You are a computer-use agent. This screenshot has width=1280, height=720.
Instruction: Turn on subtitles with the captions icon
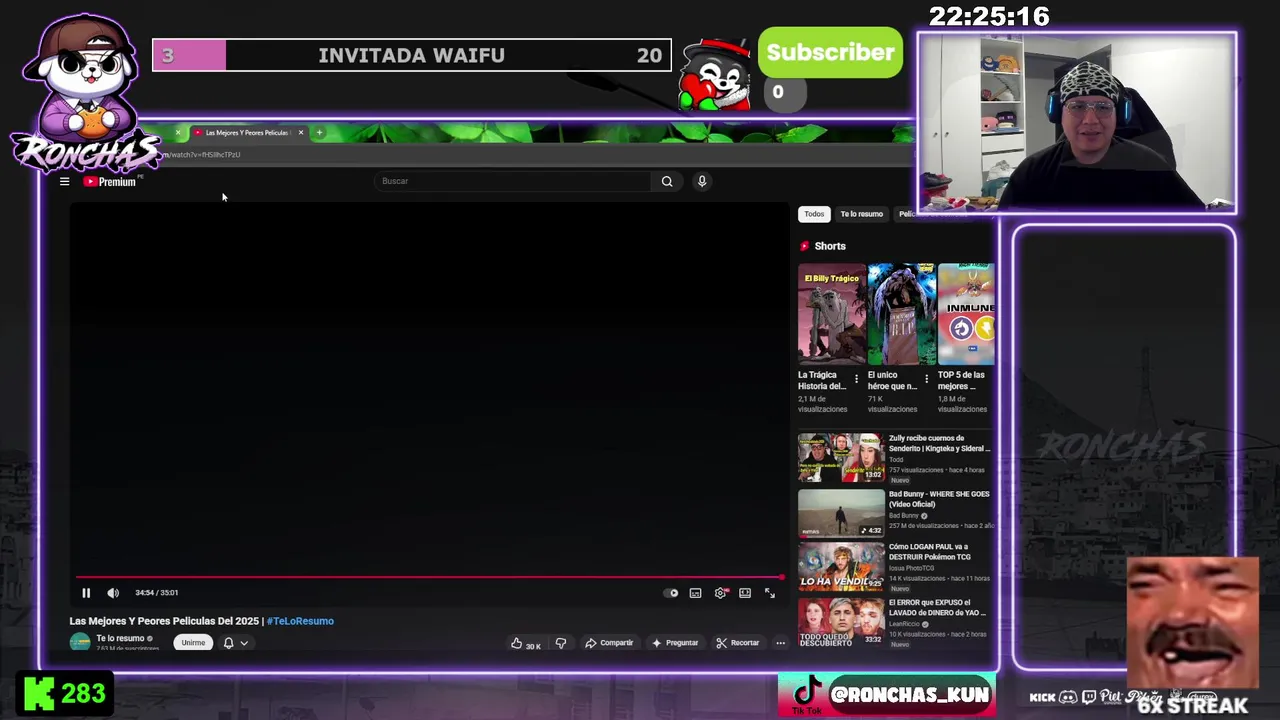pyautogui.click(x=695, y=593)
